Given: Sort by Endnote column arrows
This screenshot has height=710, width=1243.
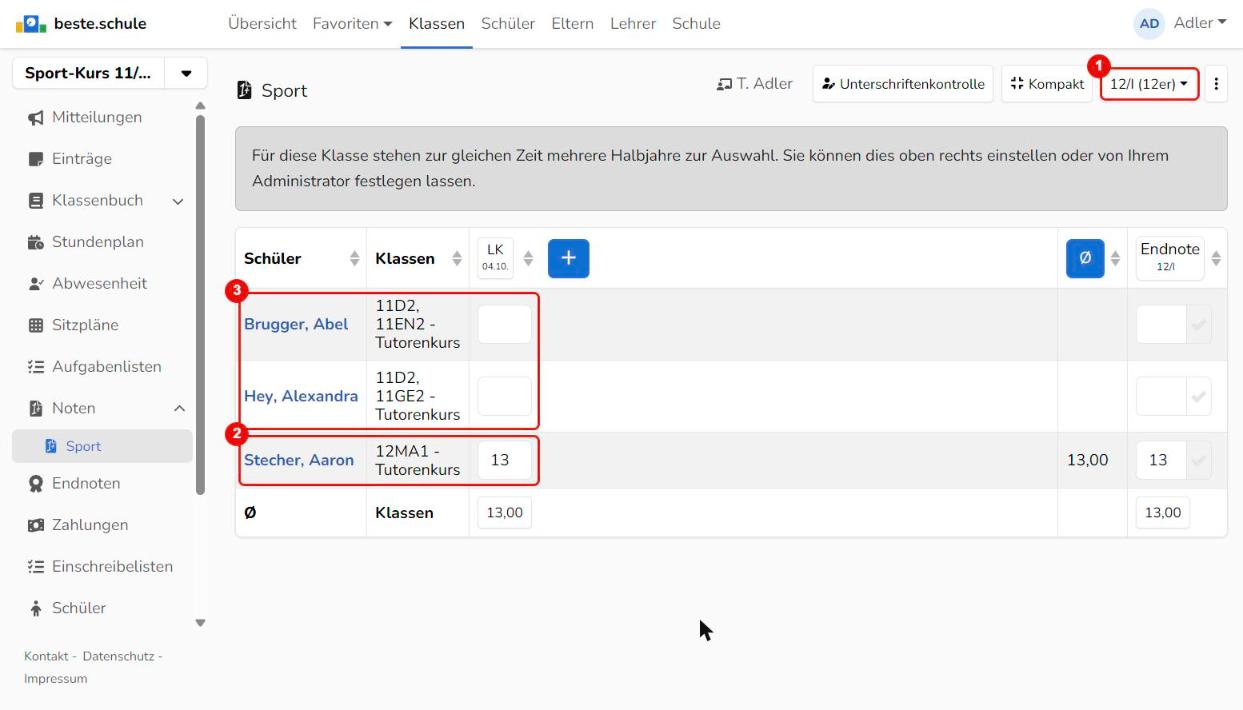Looking at the screenshot, I should pyautogui.click(x=1217, y=259).
